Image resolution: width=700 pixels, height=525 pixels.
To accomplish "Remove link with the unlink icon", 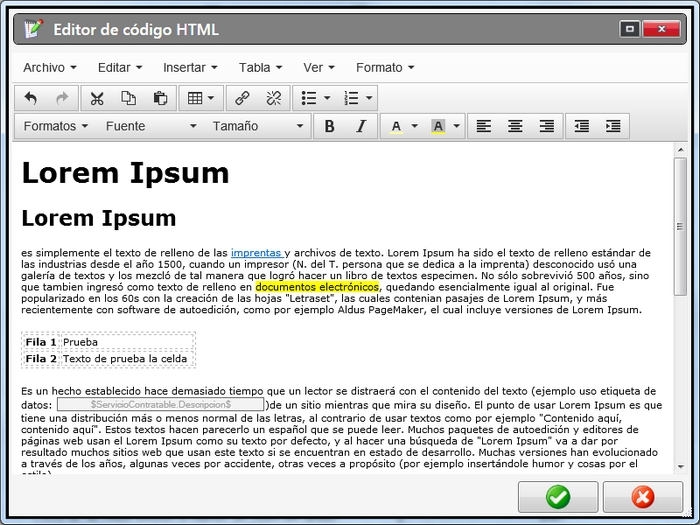I will point(274,98).
